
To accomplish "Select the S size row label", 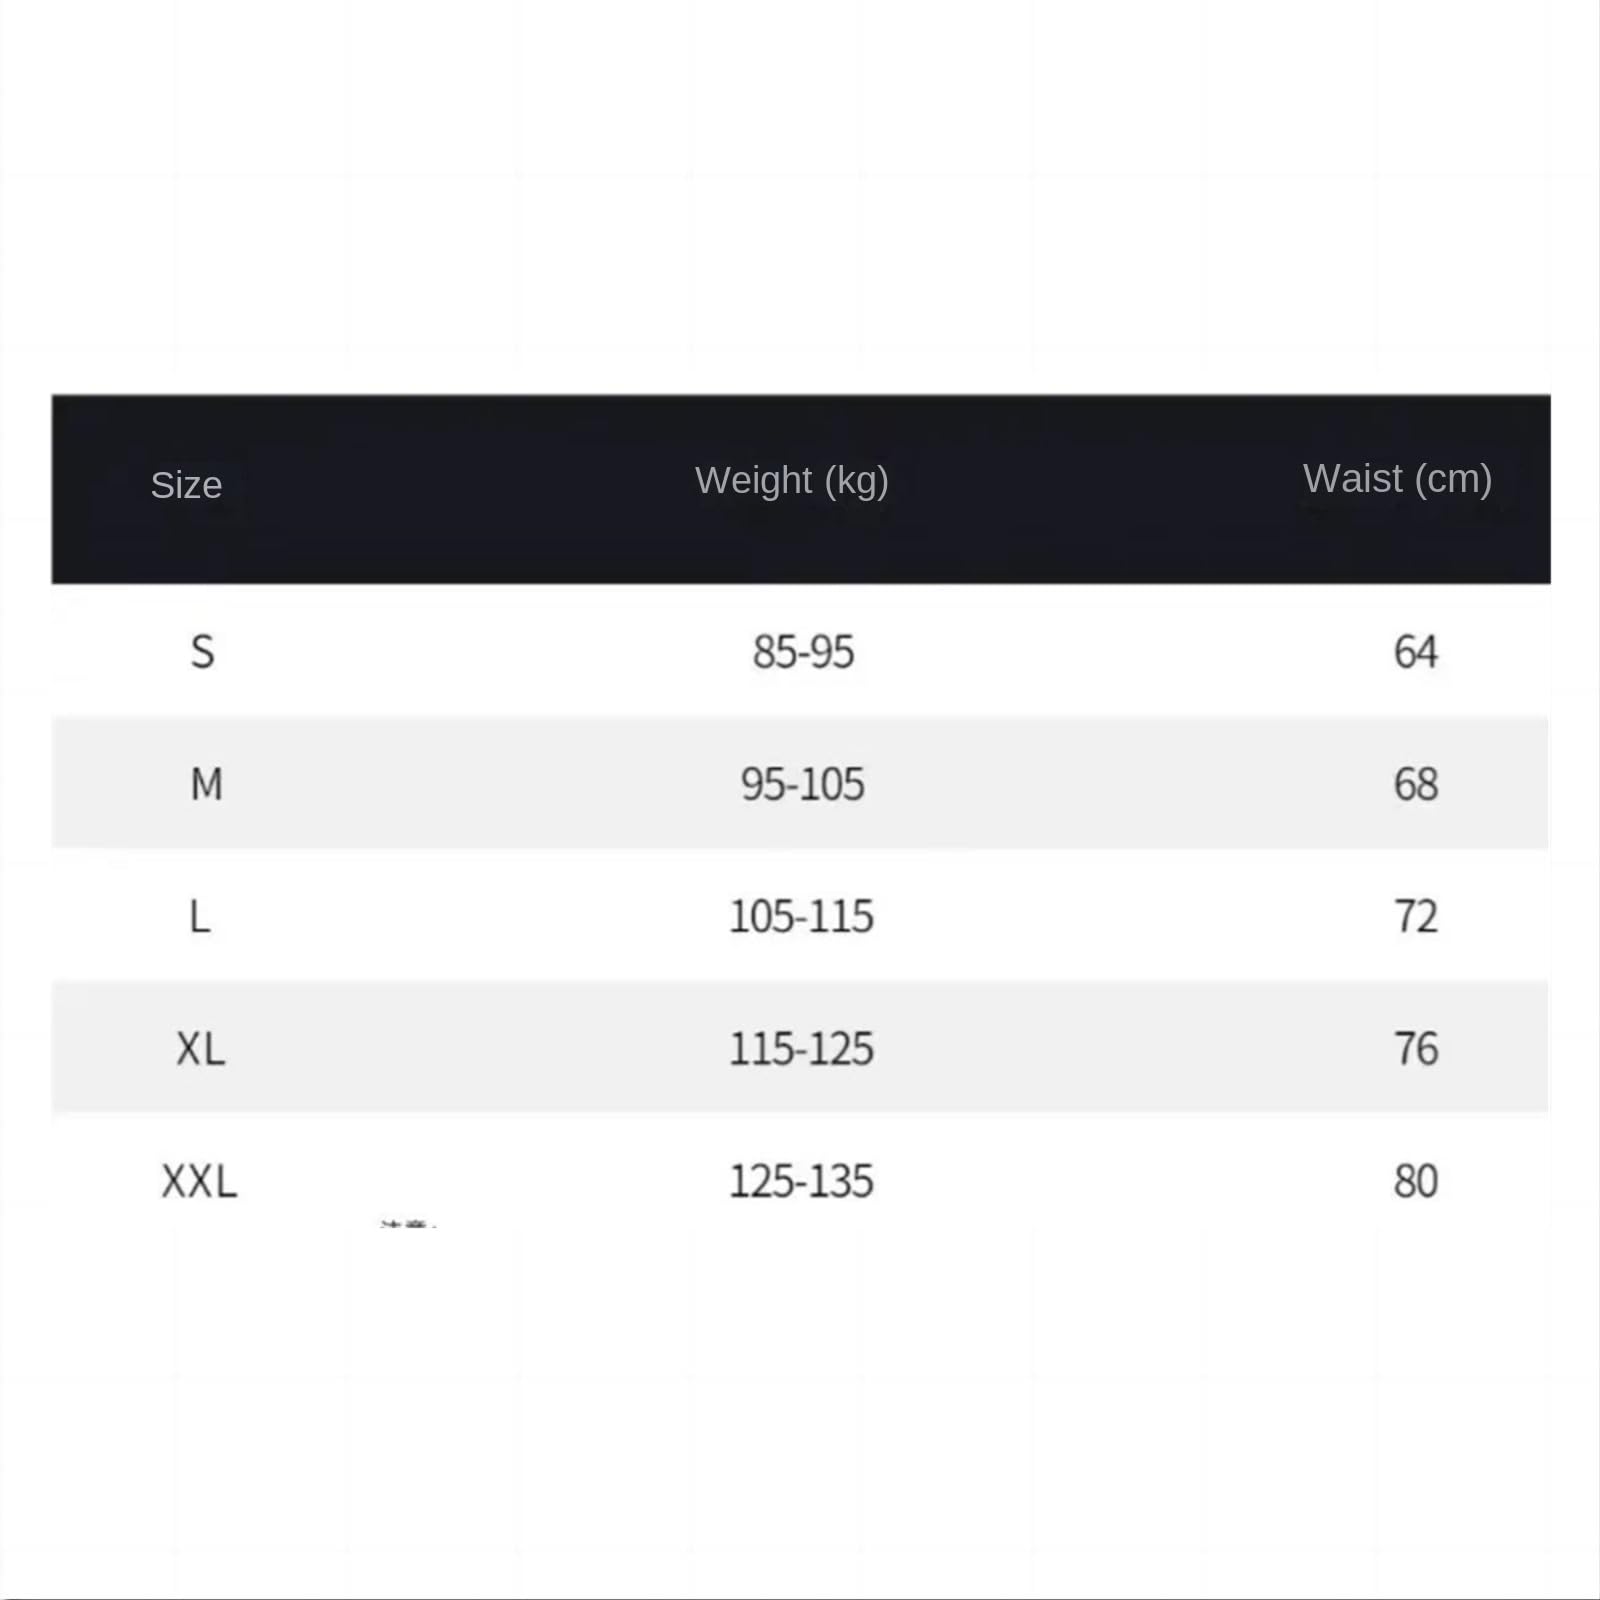I will click(202, 652).
